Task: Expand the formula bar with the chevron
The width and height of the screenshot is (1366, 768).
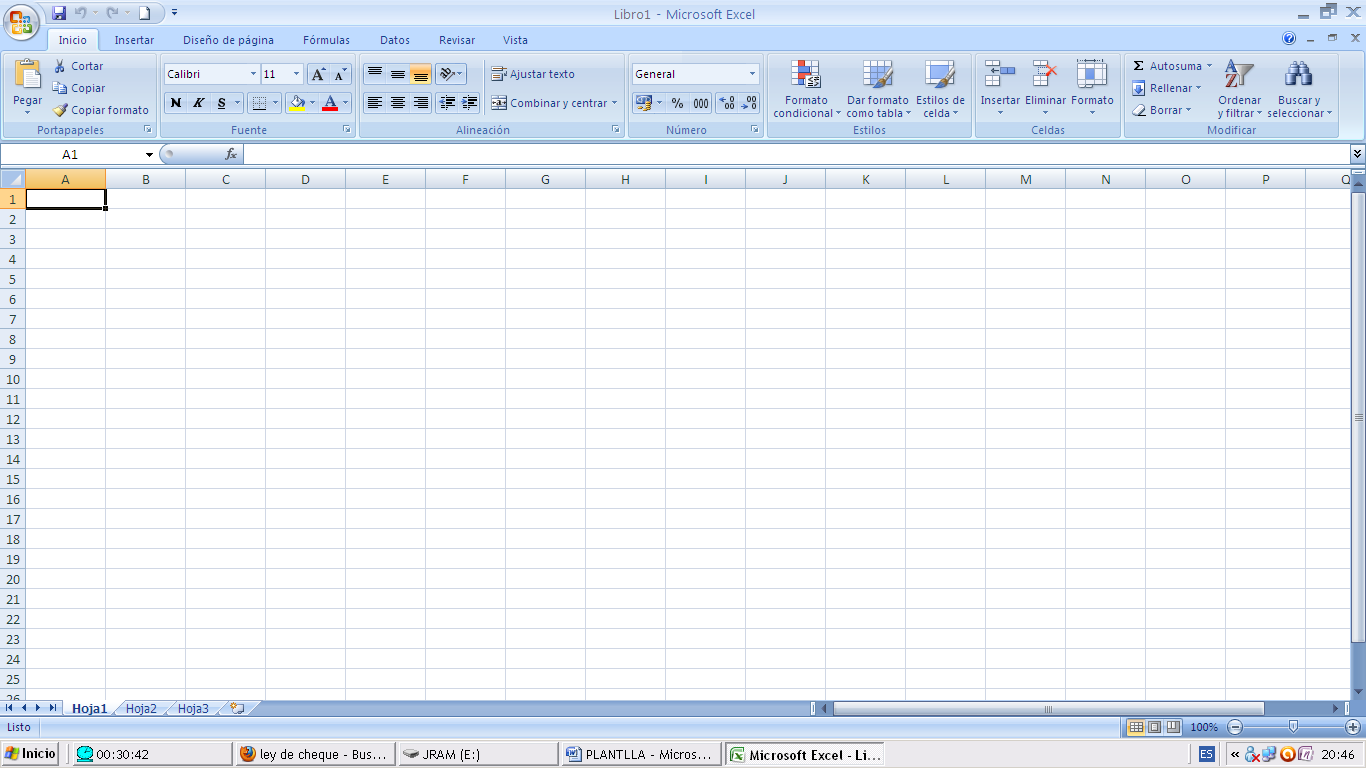Action: pyautogui.click(x=1357, y=154)
